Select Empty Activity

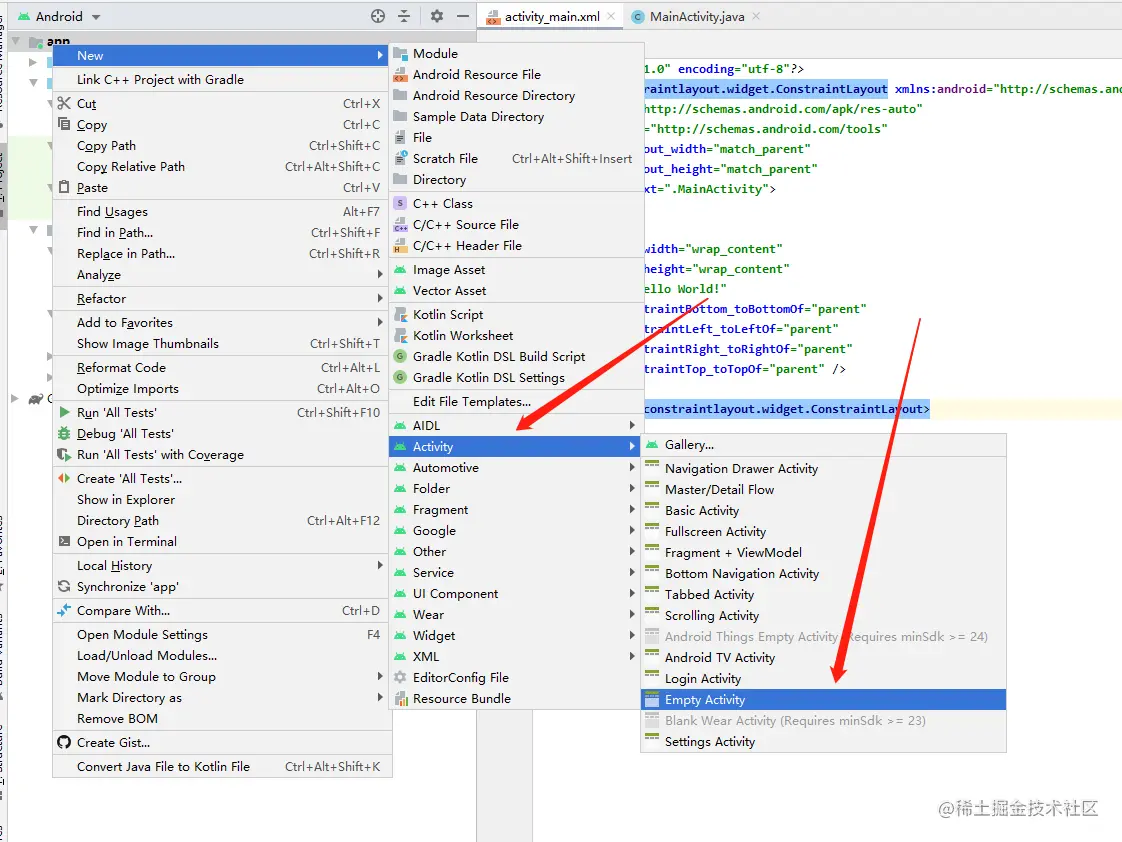coord(824,700)
